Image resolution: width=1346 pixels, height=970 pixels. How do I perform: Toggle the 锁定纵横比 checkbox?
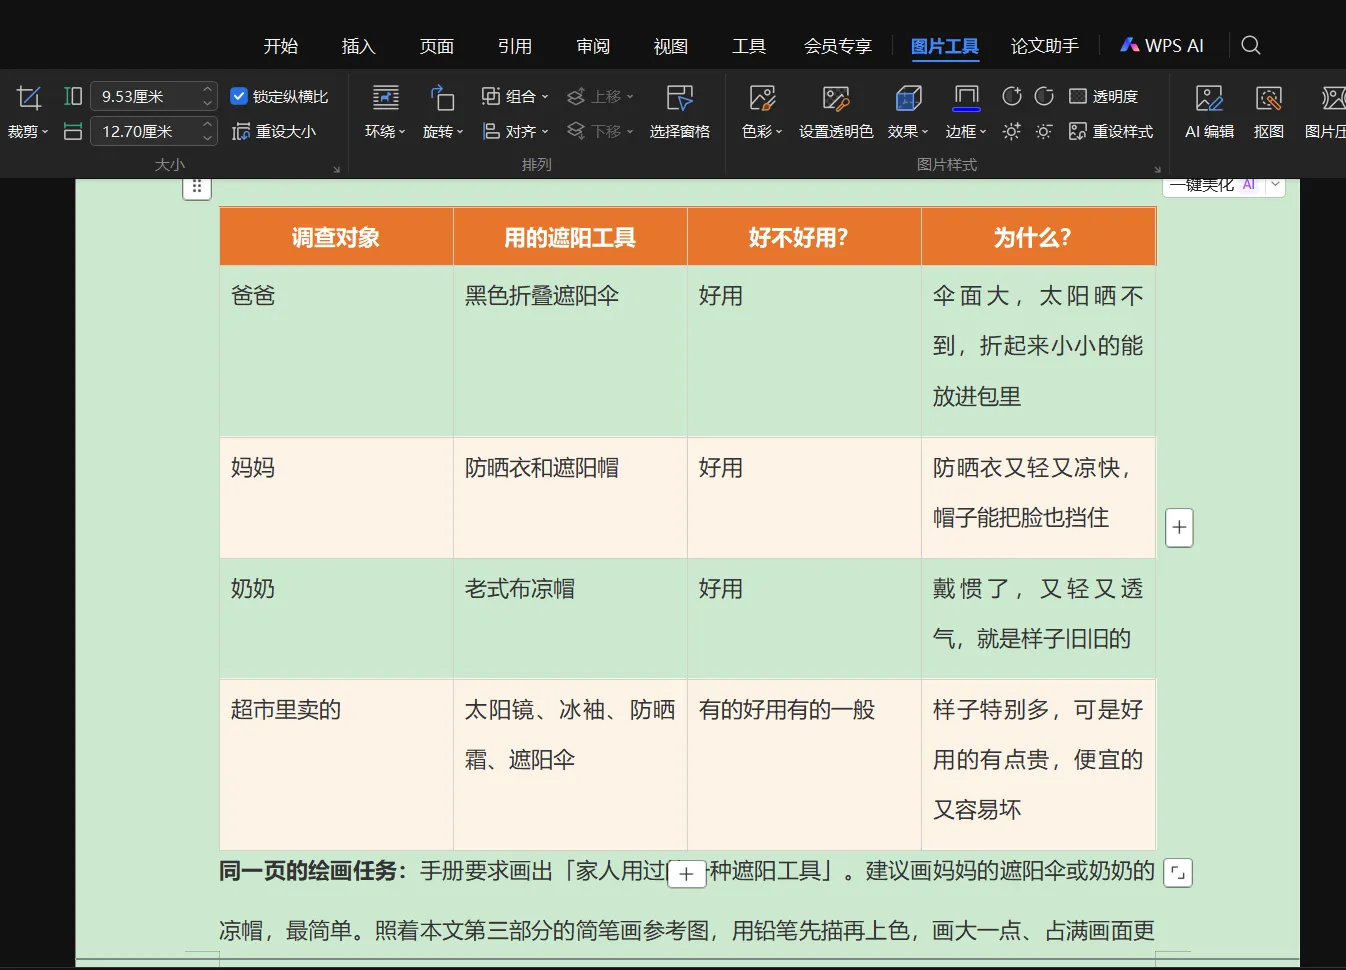239,96
